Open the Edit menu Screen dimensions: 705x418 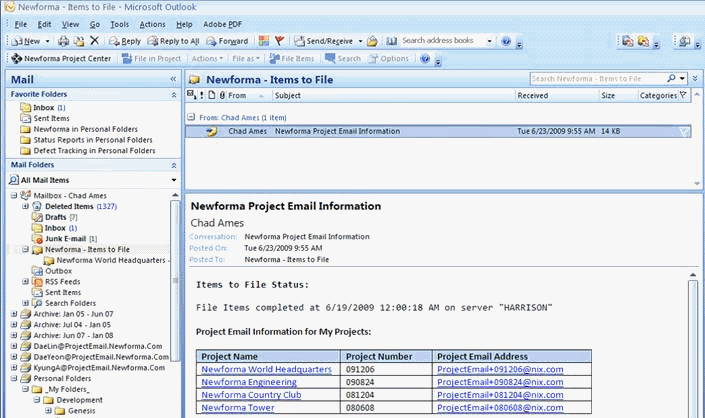point(44,24)
